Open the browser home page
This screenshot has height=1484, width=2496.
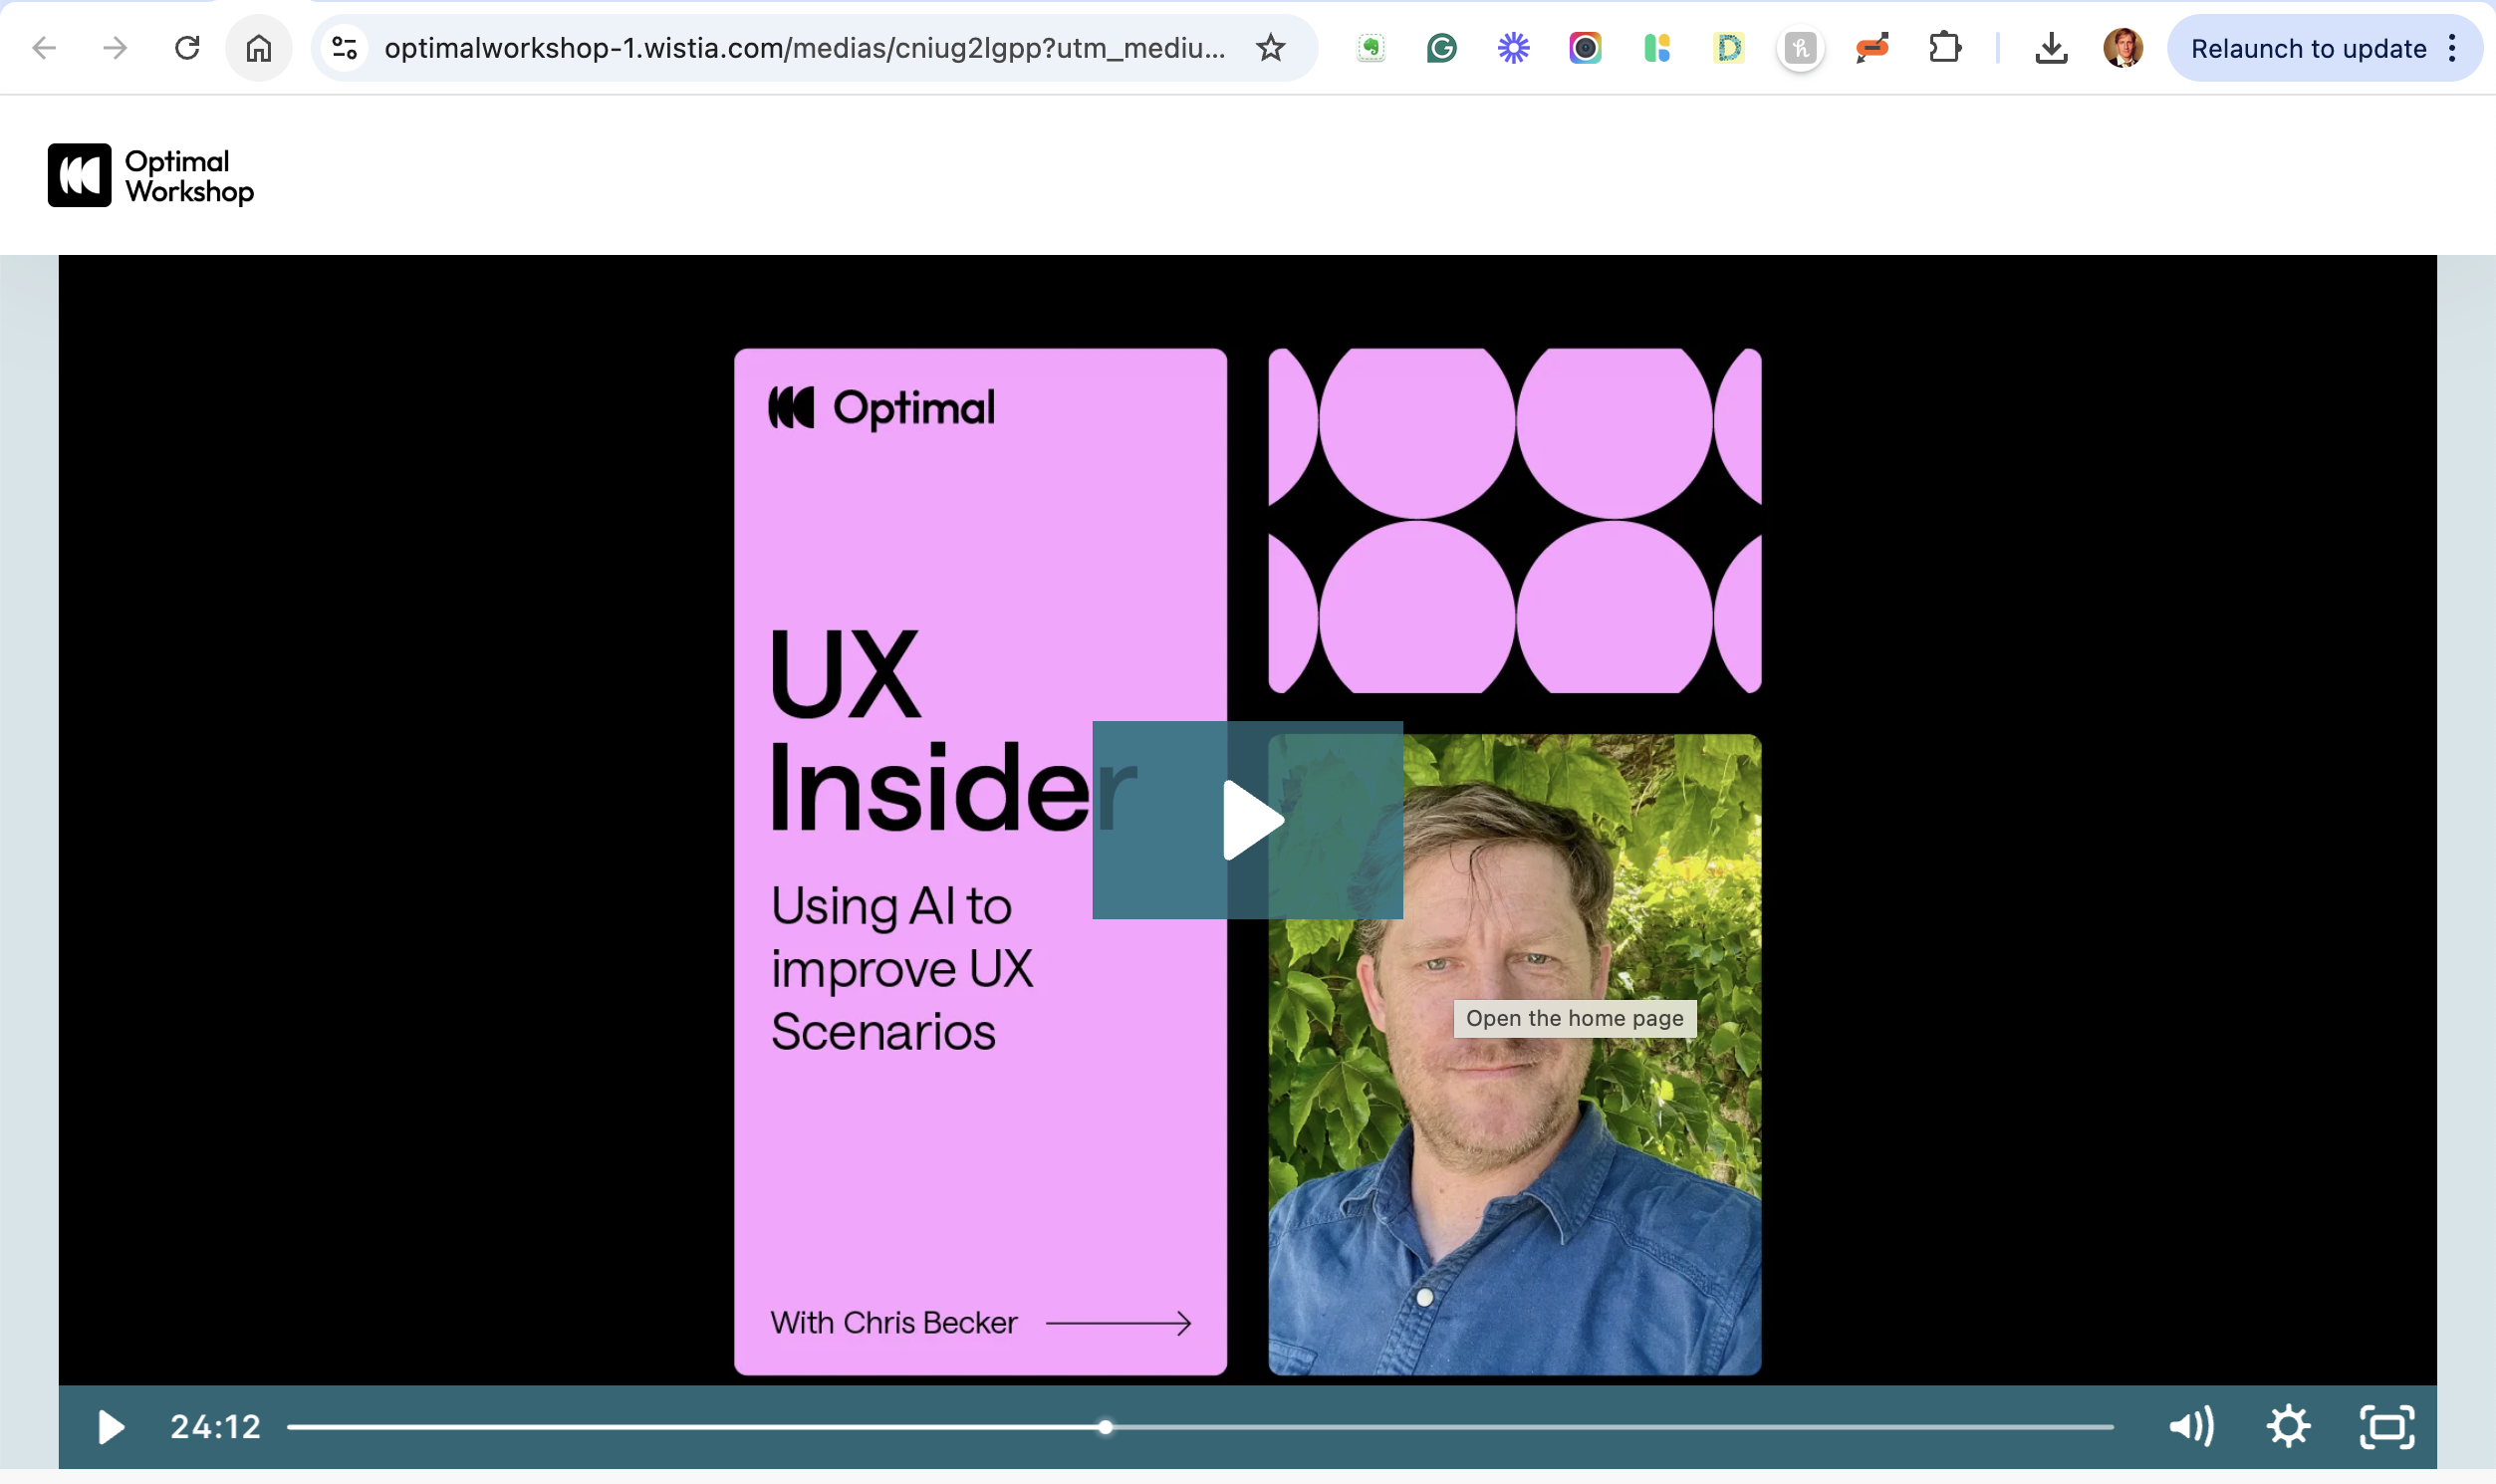[x=259, y=47]
